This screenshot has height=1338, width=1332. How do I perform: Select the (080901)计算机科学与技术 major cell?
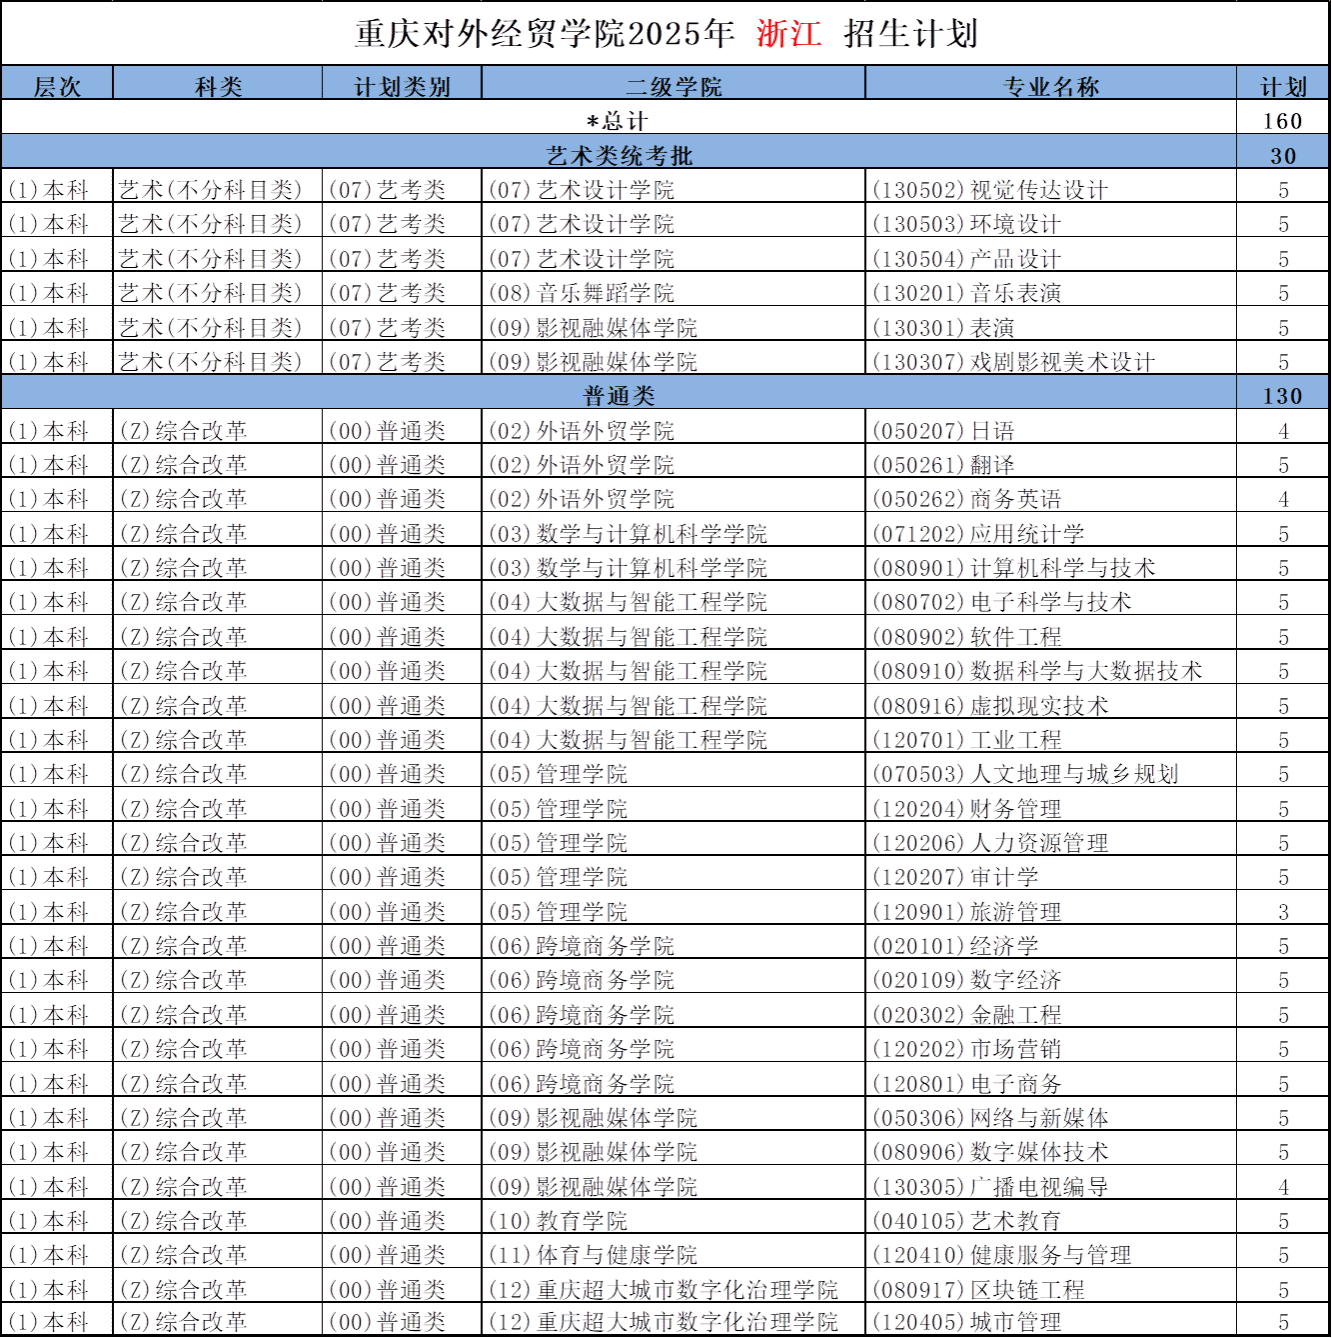coord(1014,568)
